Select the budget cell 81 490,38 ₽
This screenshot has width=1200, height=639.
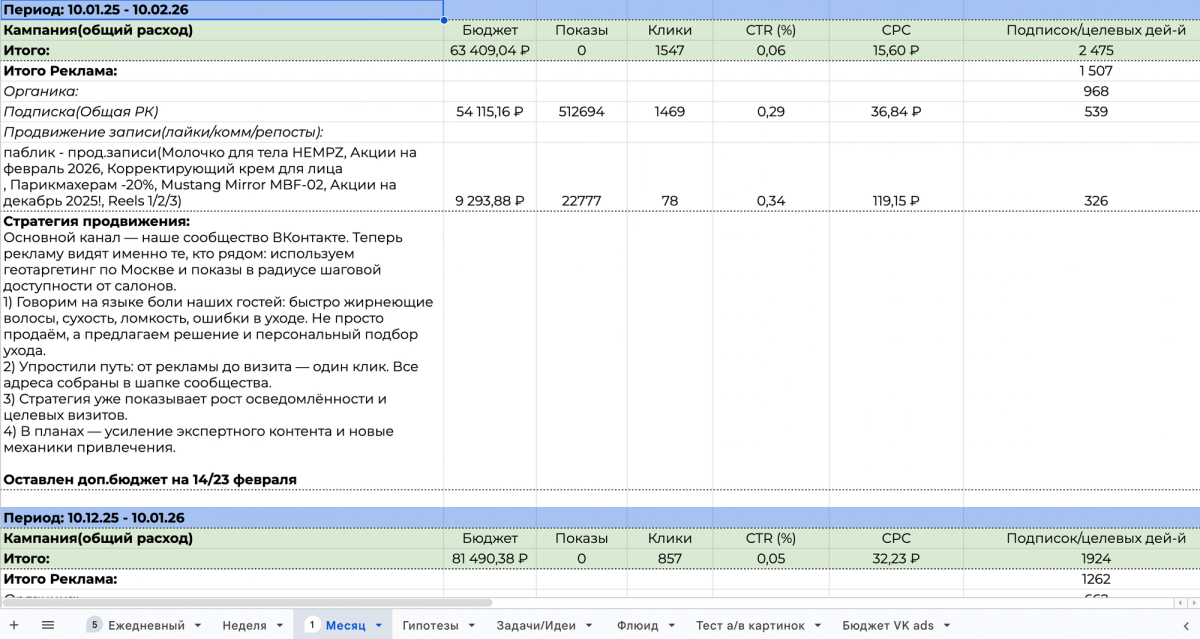[490, 558]
